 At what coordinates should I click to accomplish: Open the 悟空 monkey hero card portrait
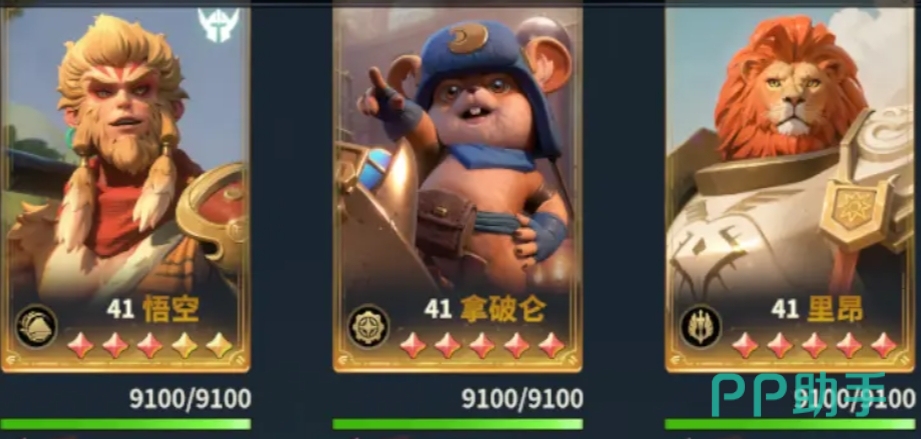(x=125, y=189)
